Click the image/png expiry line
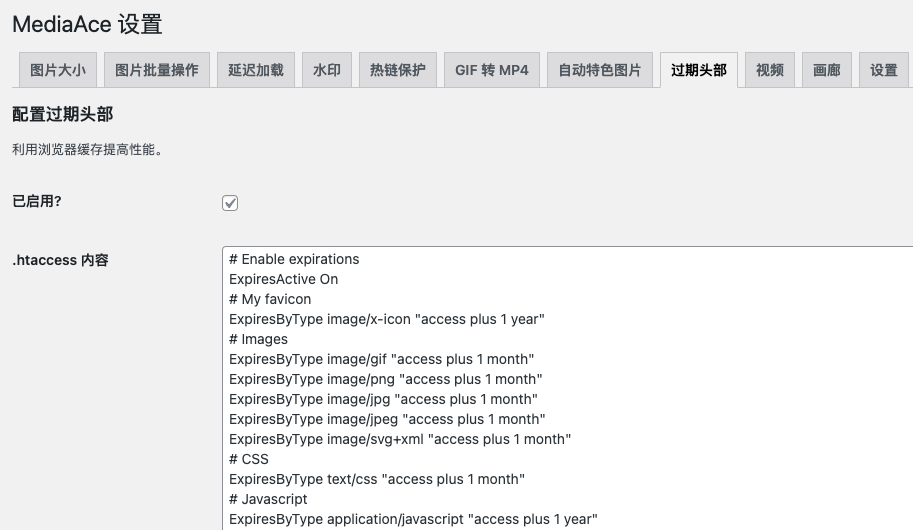This screenshot has height=530, width=913. coord(385,379)
